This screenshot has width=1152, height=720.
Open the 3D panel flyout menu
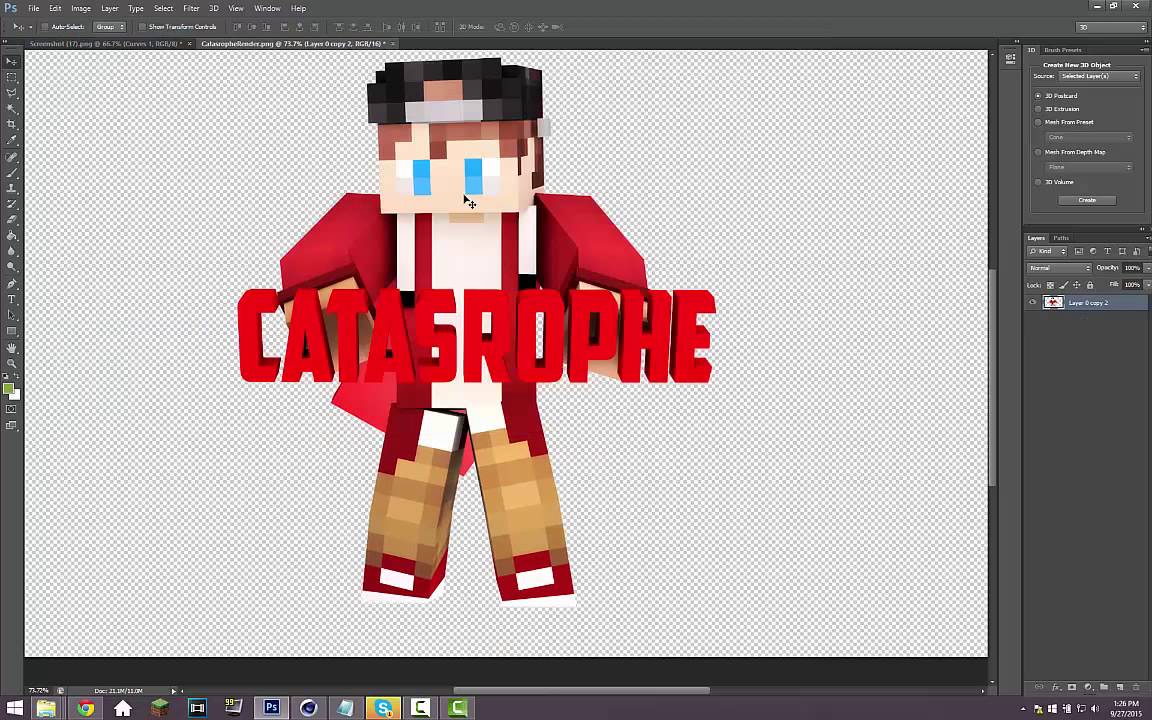tap(1147, 50)
